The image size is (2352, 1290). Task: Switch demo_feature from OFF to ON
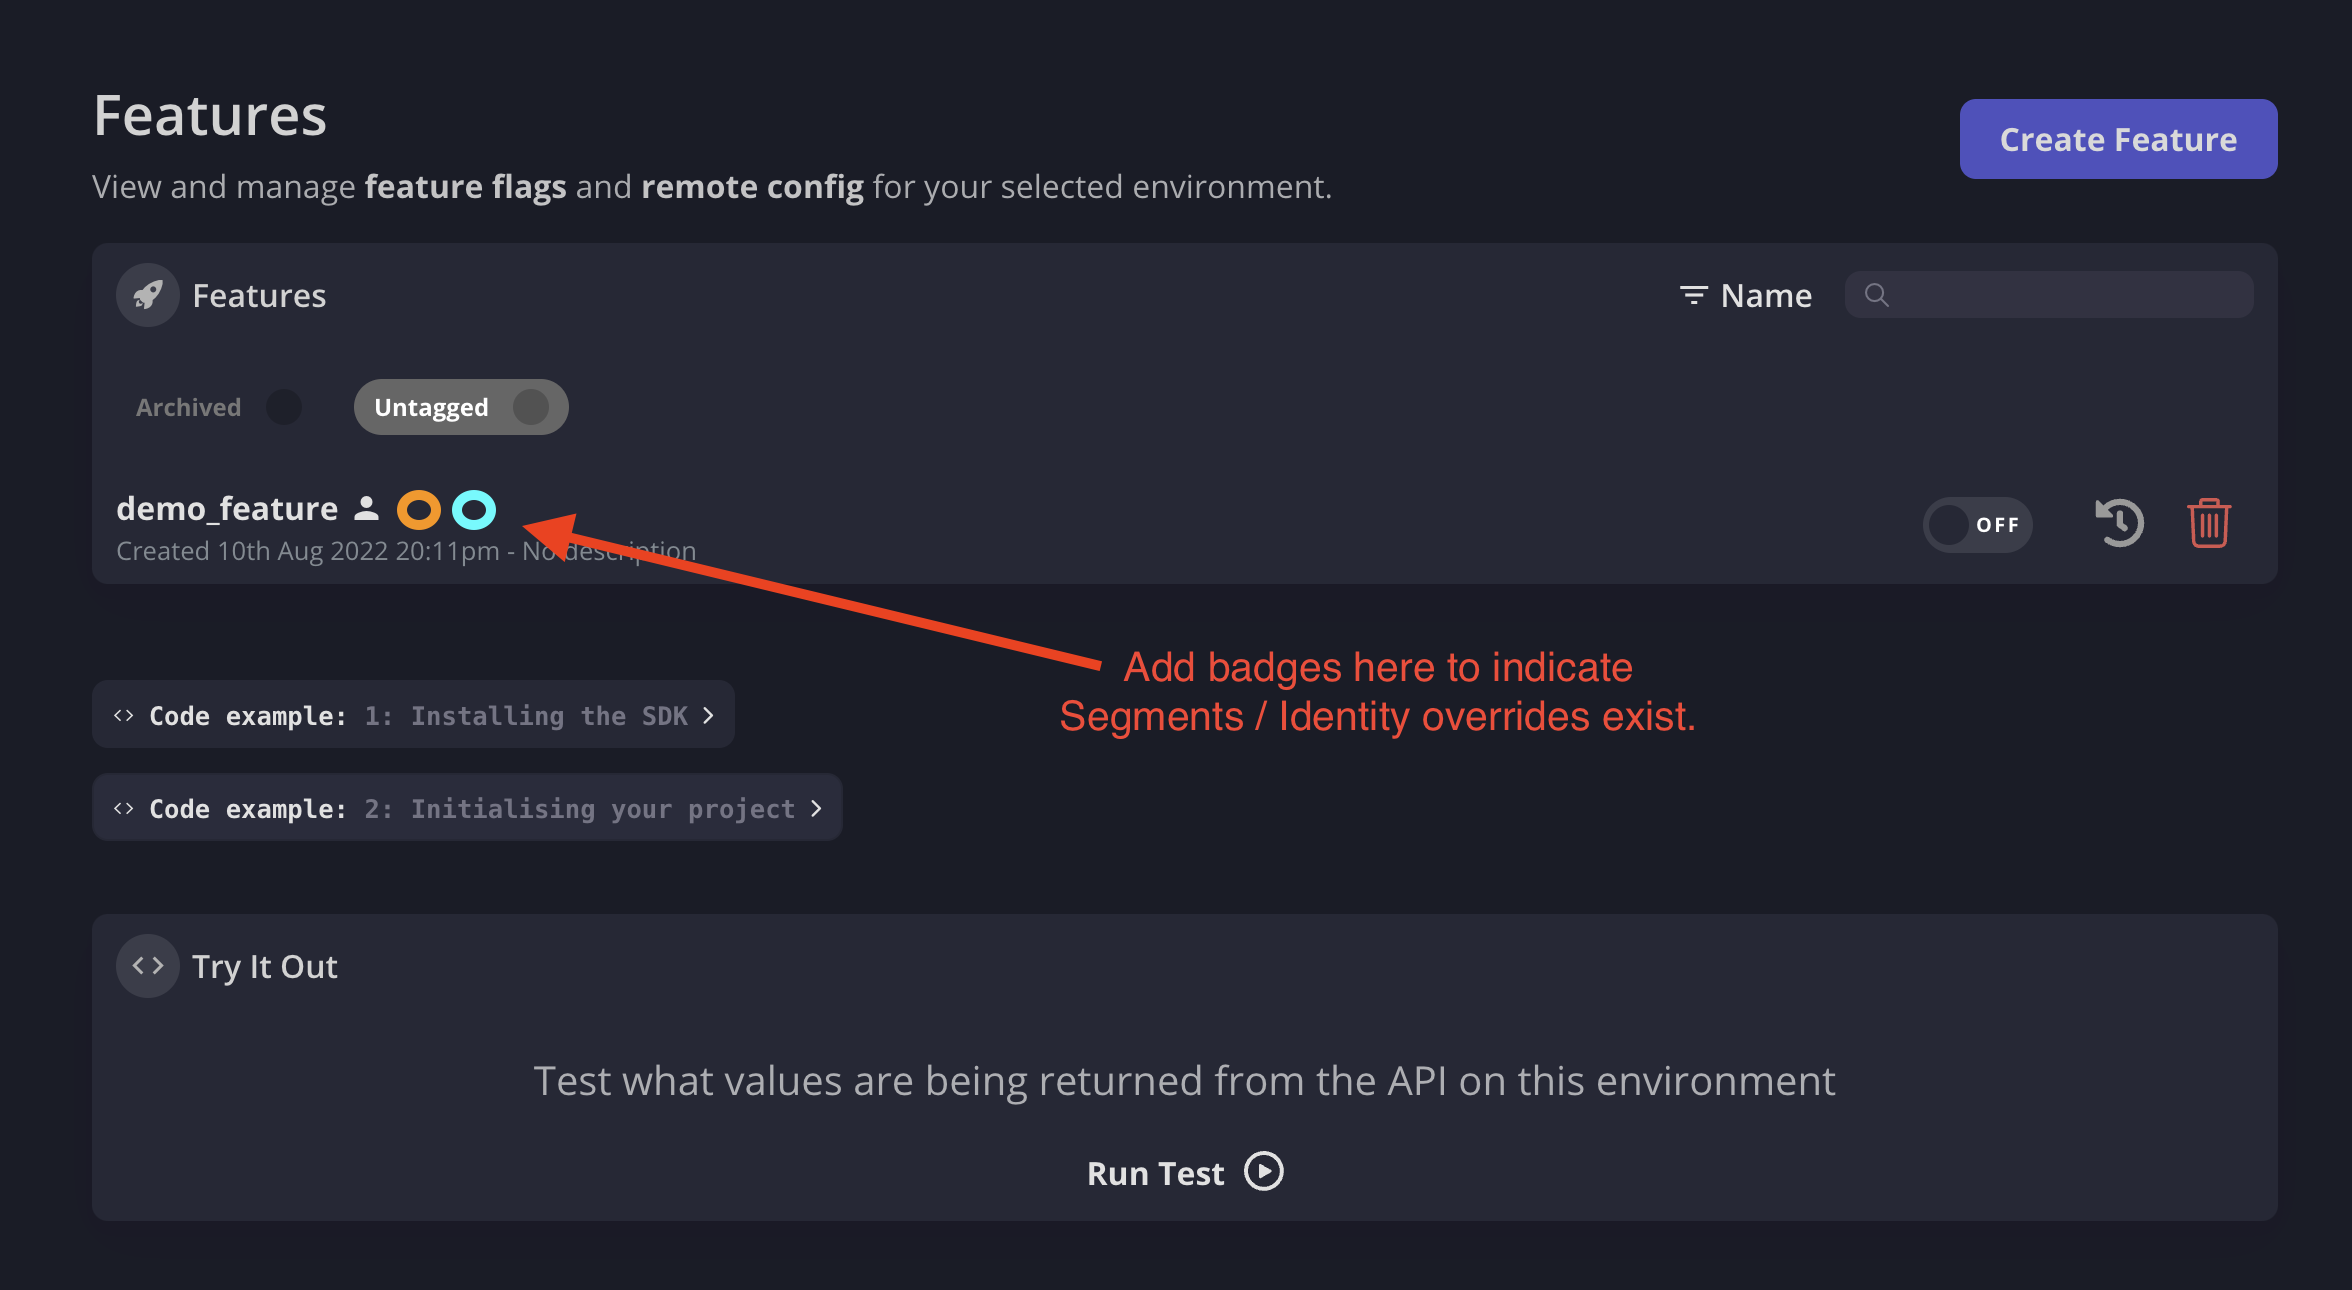(1978, 524)
